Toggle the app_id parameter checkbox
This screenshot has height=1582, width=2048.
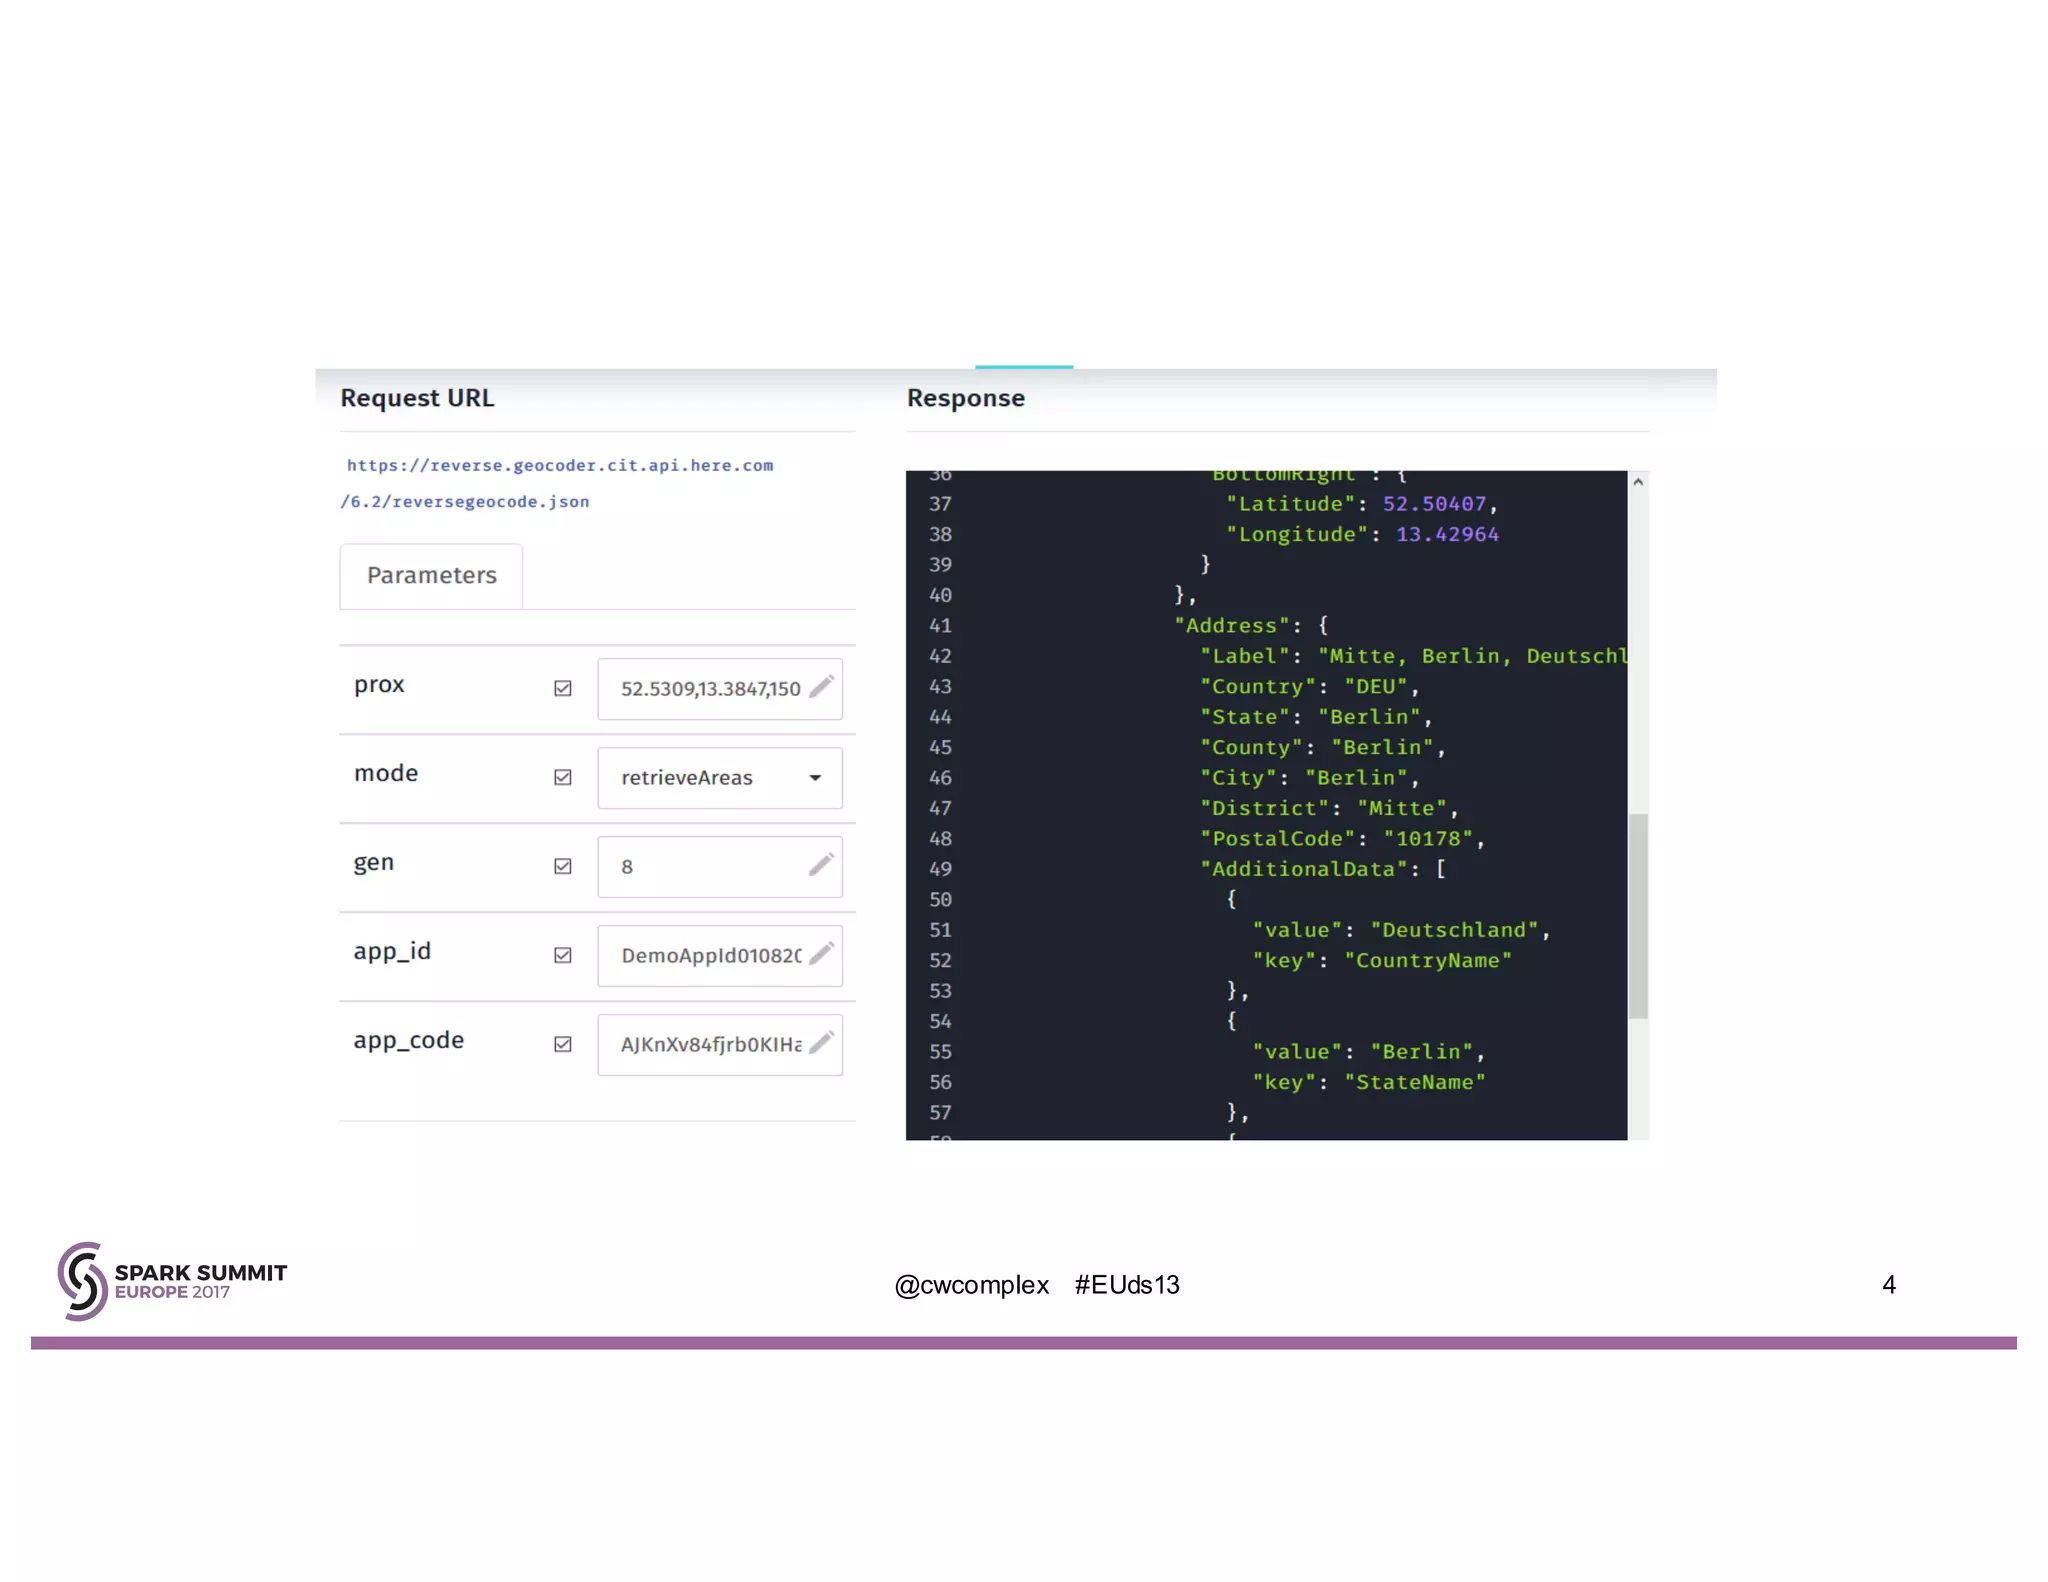click(x=563, y=955)
